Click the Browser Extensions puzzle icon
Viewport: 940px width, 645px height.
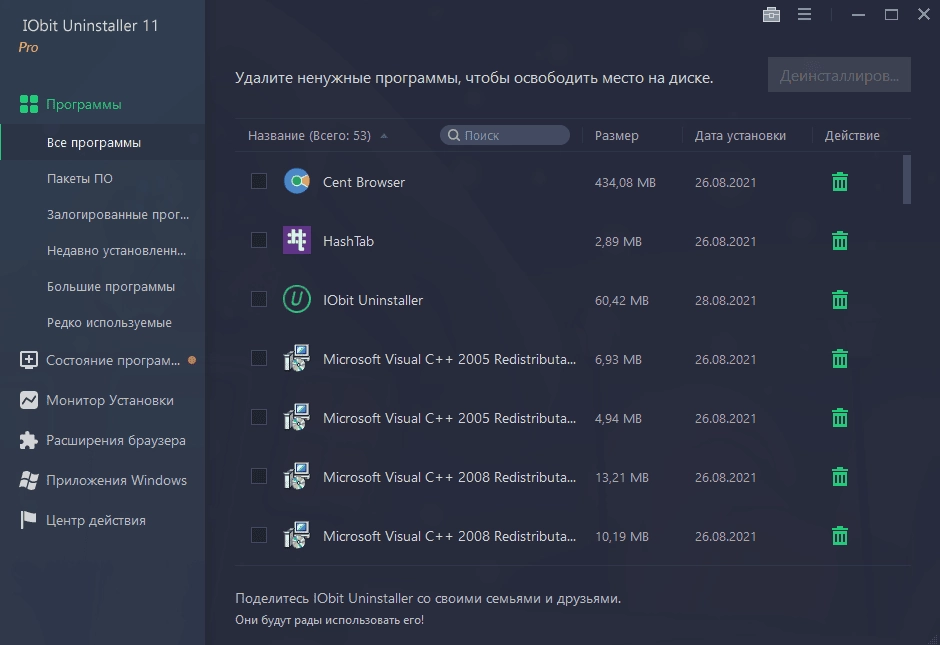coord(29,440)
